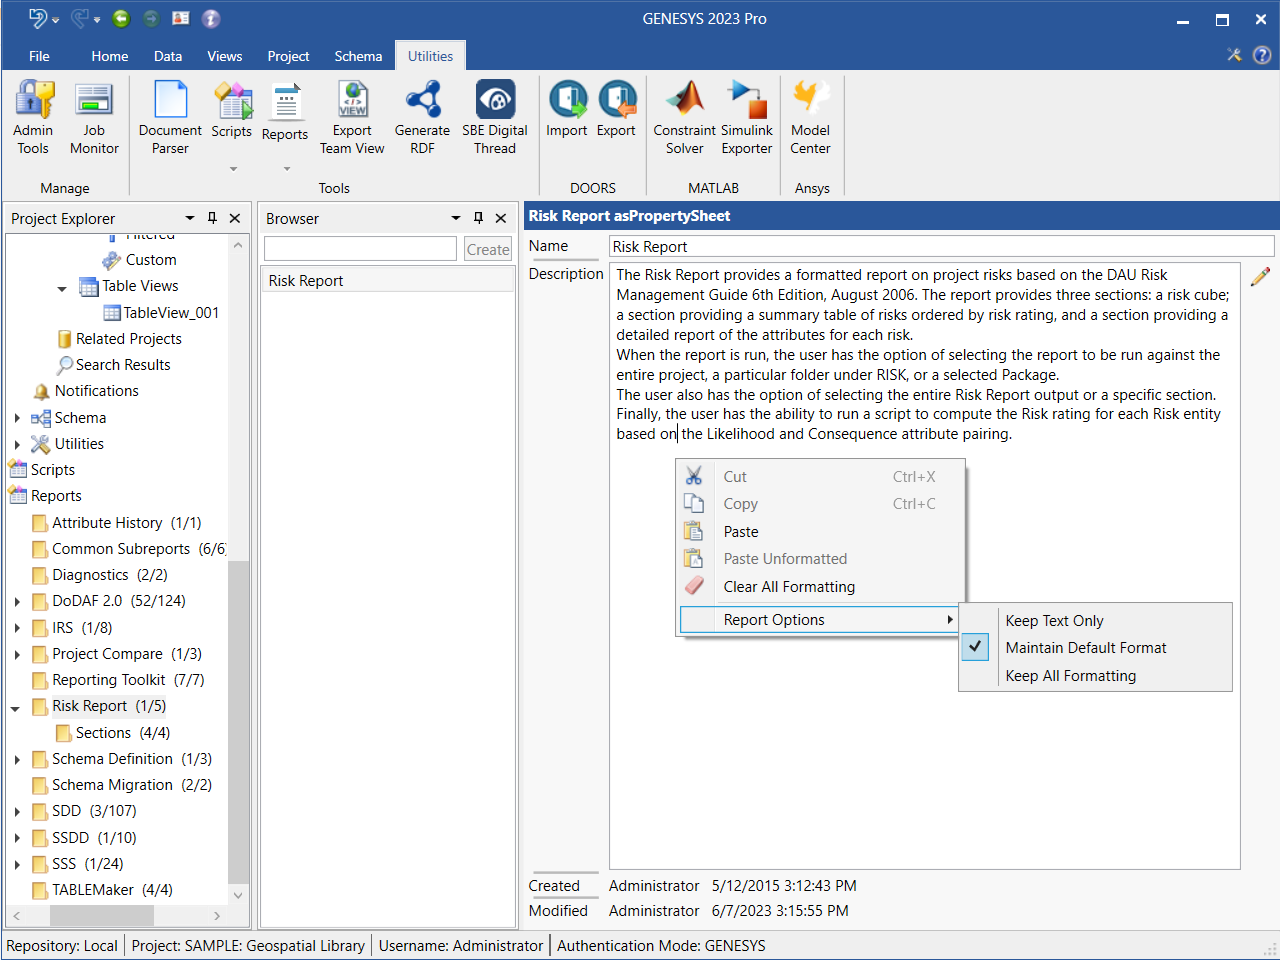Pin the Project Explorer panel
The height and width of the screenshot is (960, 1280).
click(x=212, y=218)
